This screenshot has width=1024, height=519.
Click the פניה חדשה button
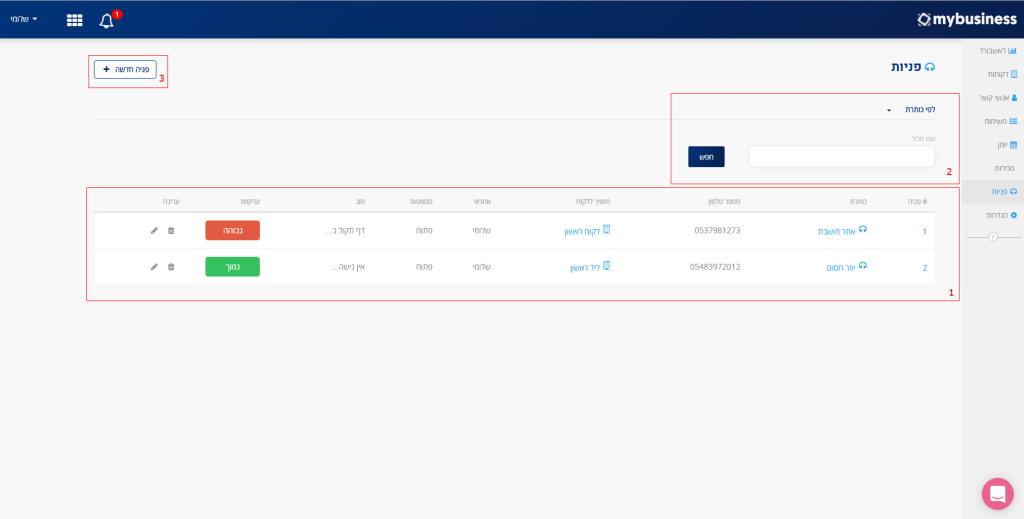[x=125, y=69]
